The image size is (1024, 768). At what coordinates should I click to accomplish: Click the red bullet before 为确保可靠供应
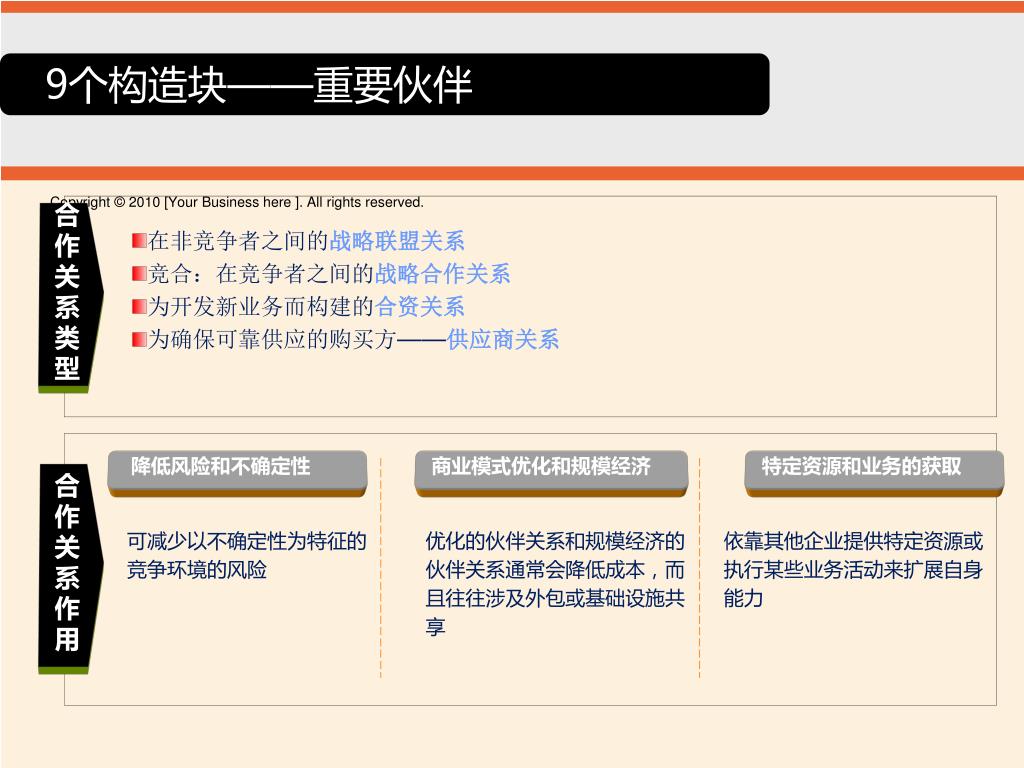coord(139,340)
